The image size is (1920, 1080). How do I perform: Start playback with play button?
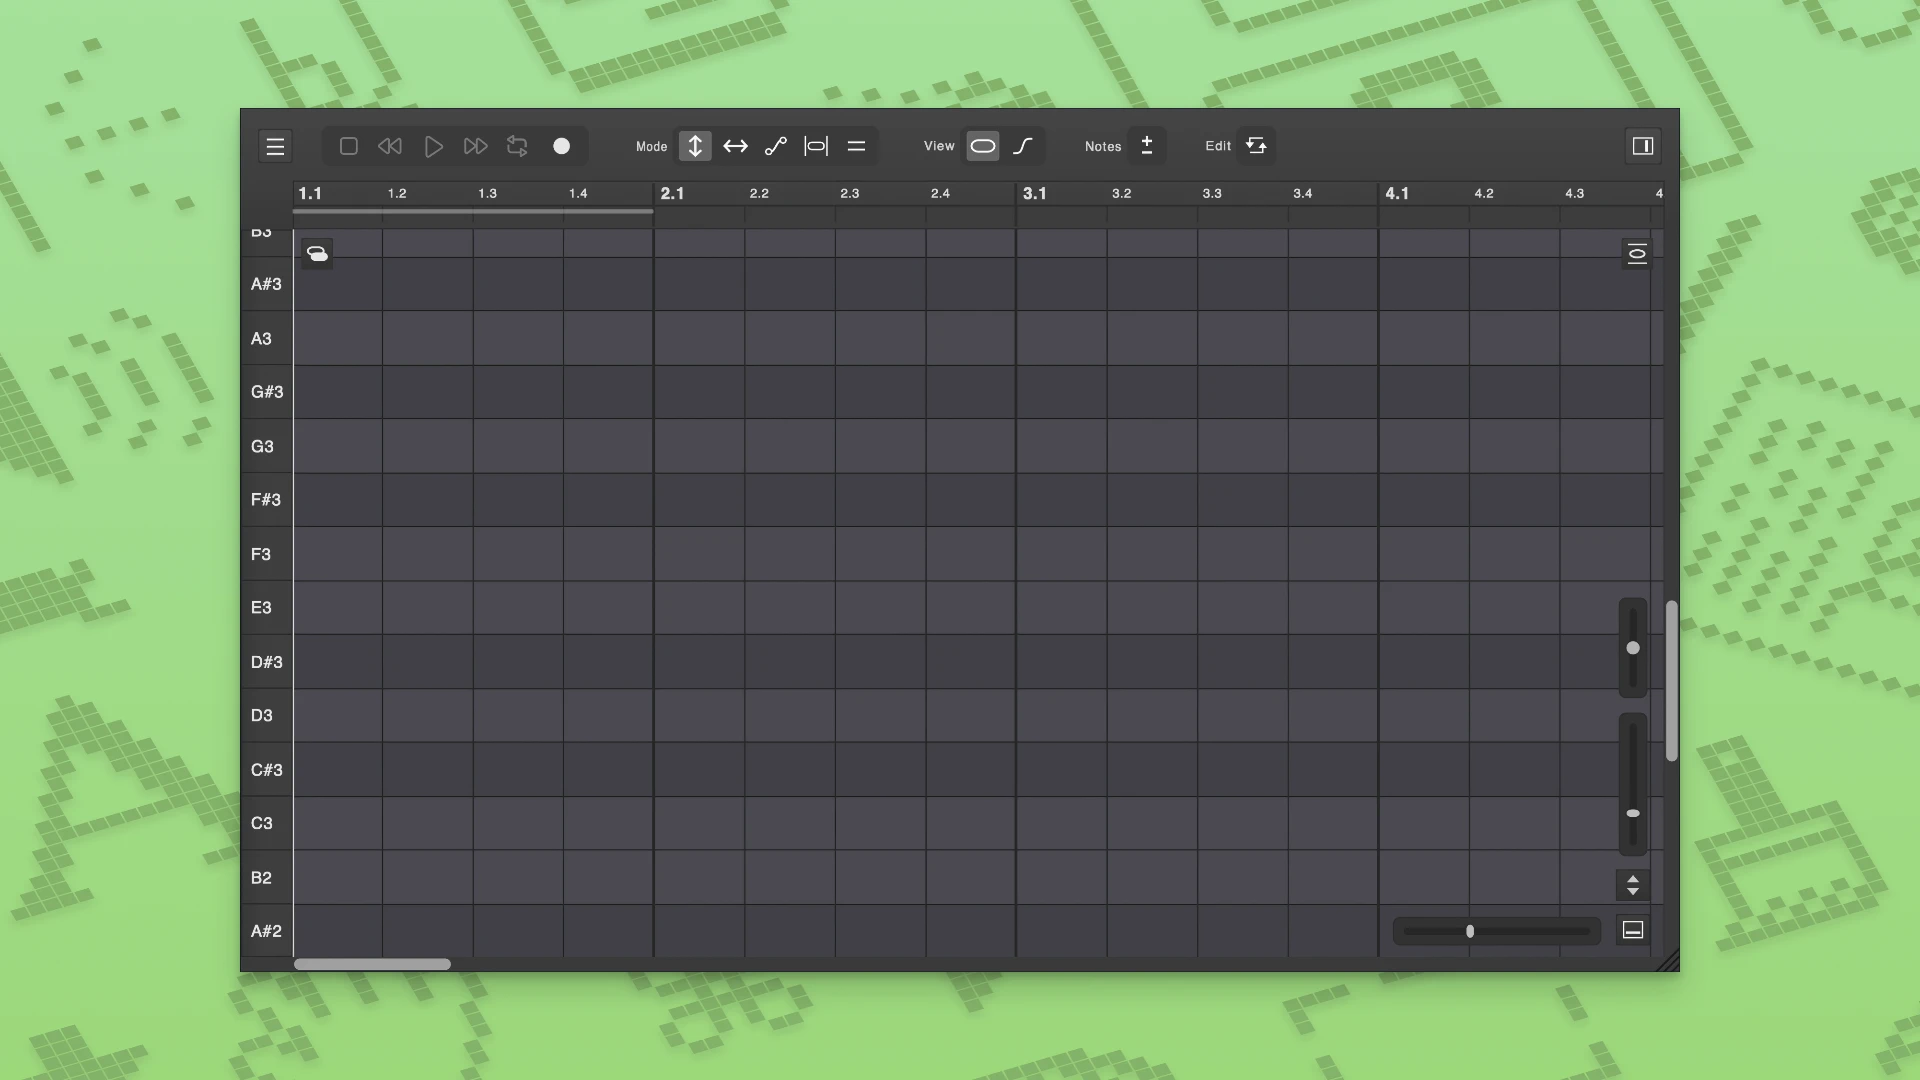(433, 146)
